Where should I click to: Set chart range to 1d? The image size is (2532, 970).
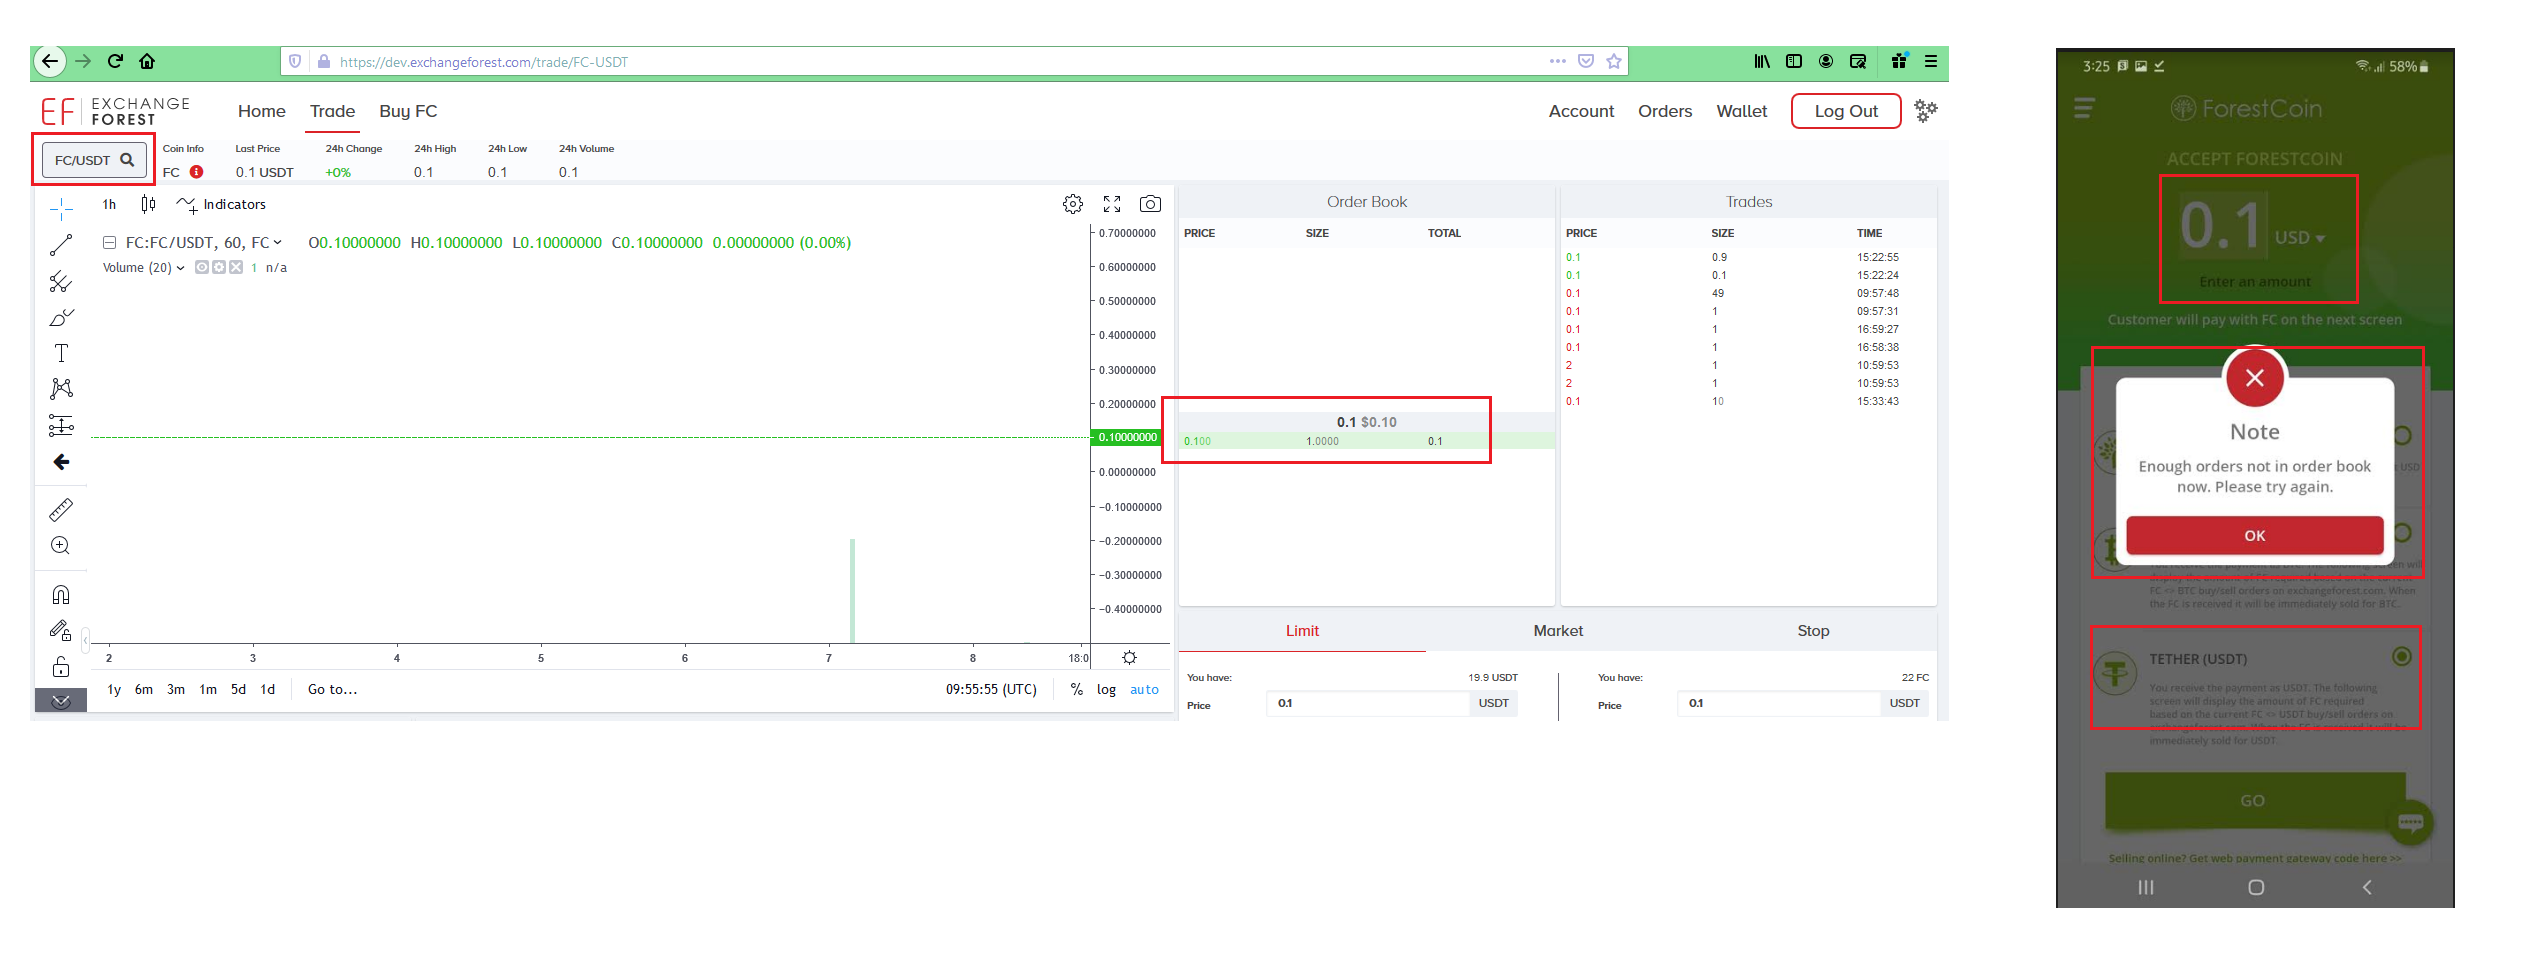(x=268, y=689)
